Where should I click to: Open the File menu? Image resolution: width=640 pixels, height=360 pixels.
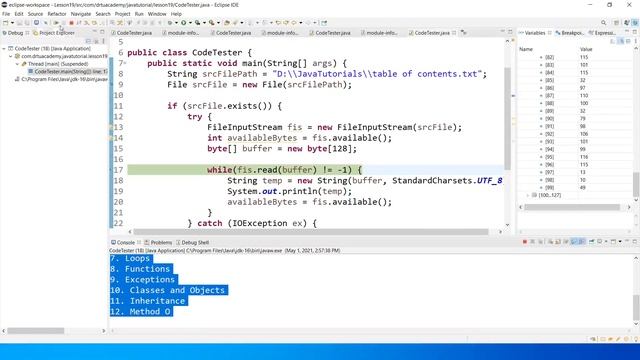pos(6,14)
